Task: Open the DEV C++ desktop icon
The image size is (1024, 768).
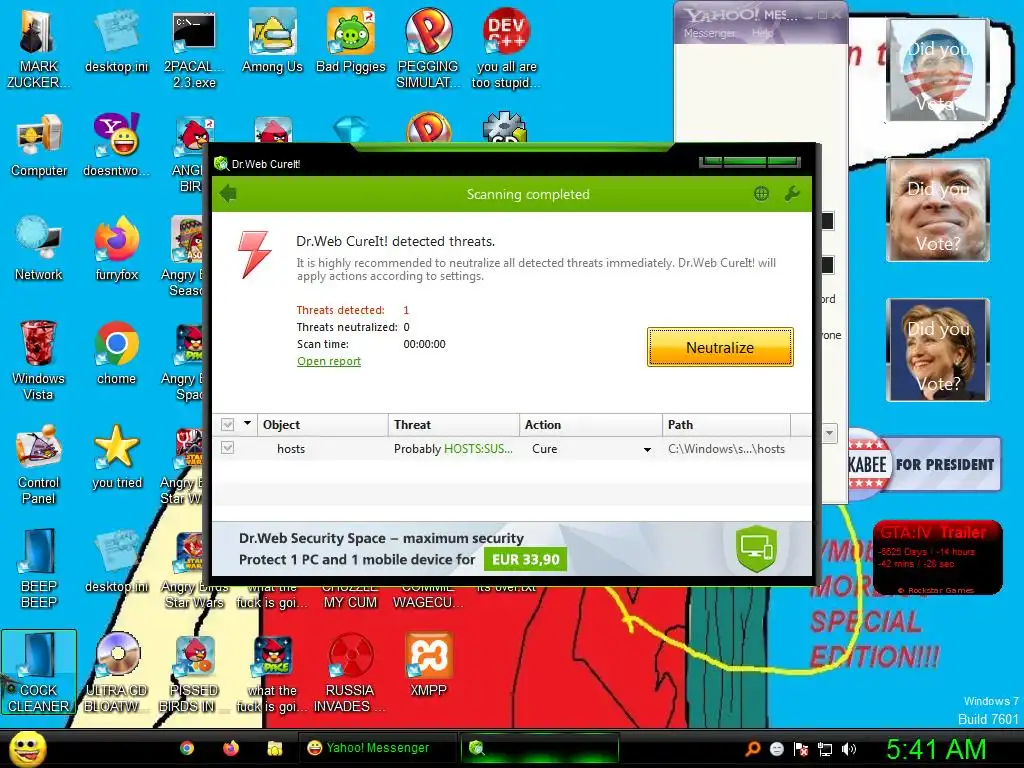Action: point(506,49)
